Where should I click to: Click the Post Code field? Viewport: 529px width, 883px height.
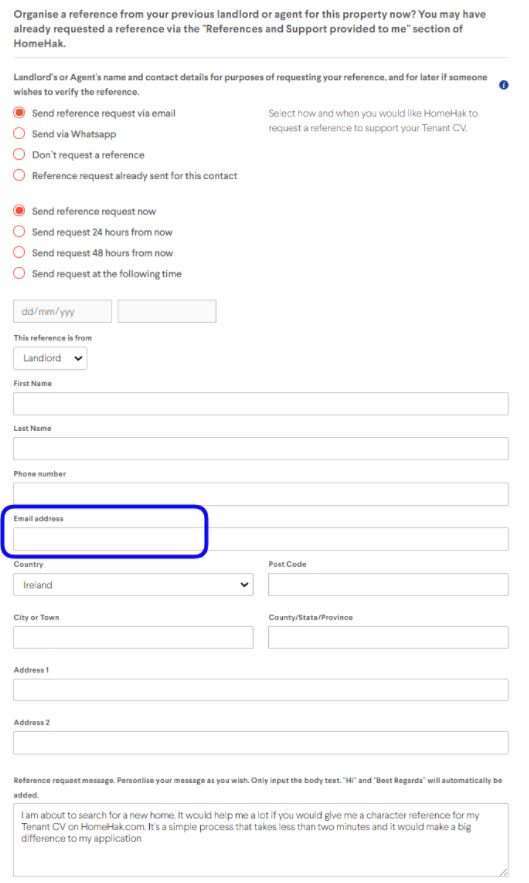pos(388,585)
